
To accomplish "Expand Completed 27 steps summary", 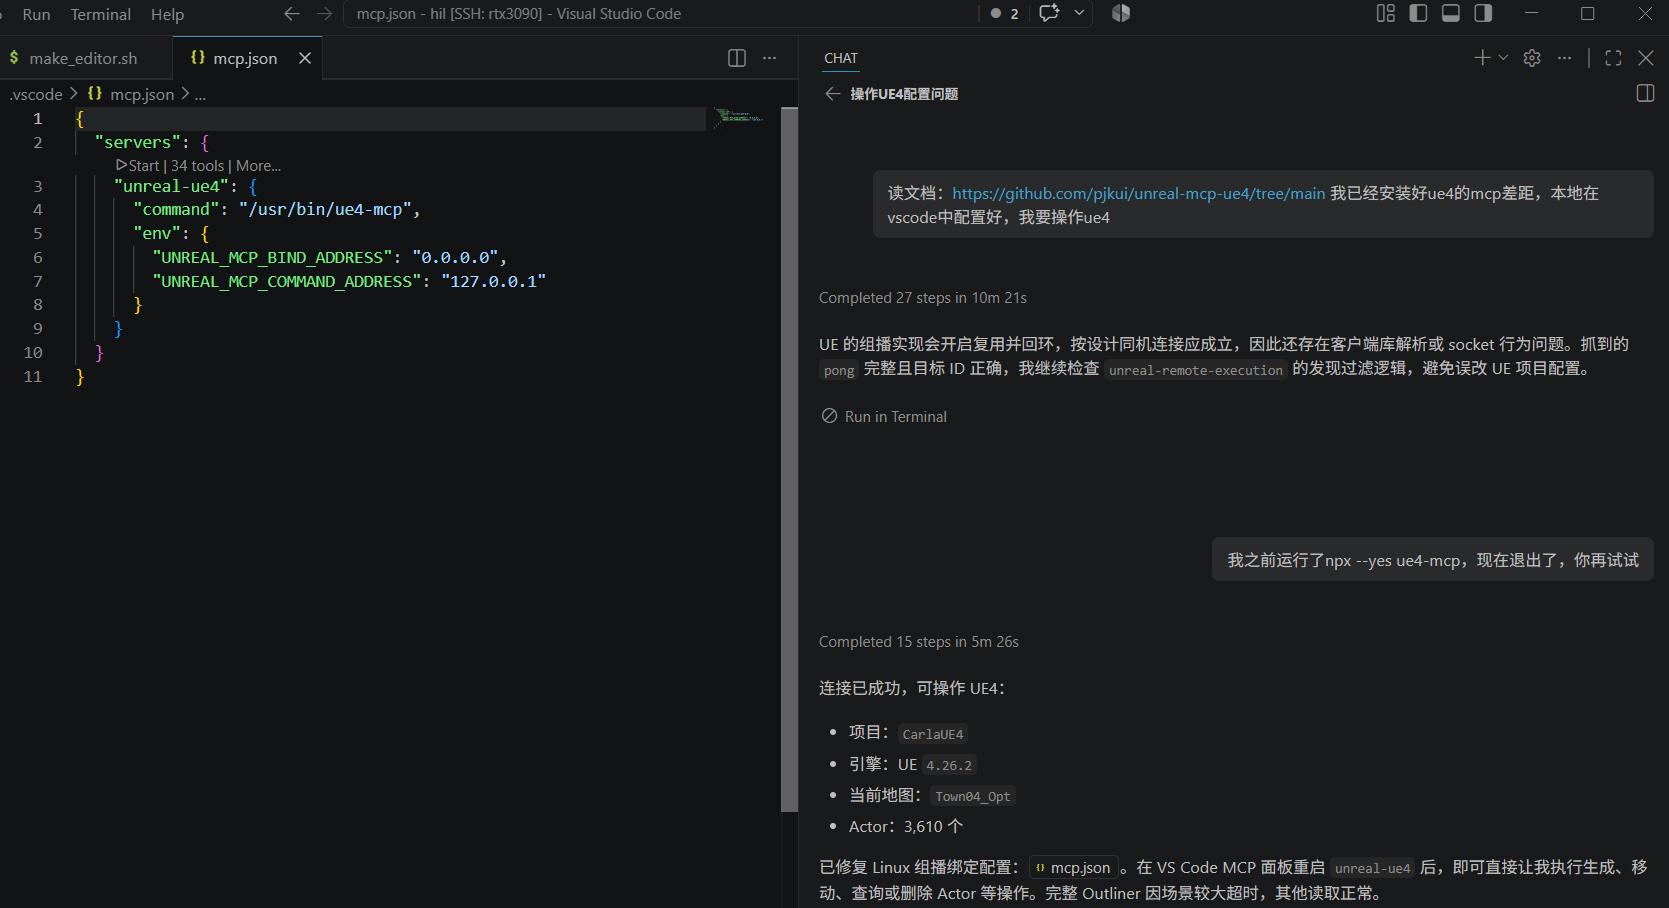I will (923, 298).
